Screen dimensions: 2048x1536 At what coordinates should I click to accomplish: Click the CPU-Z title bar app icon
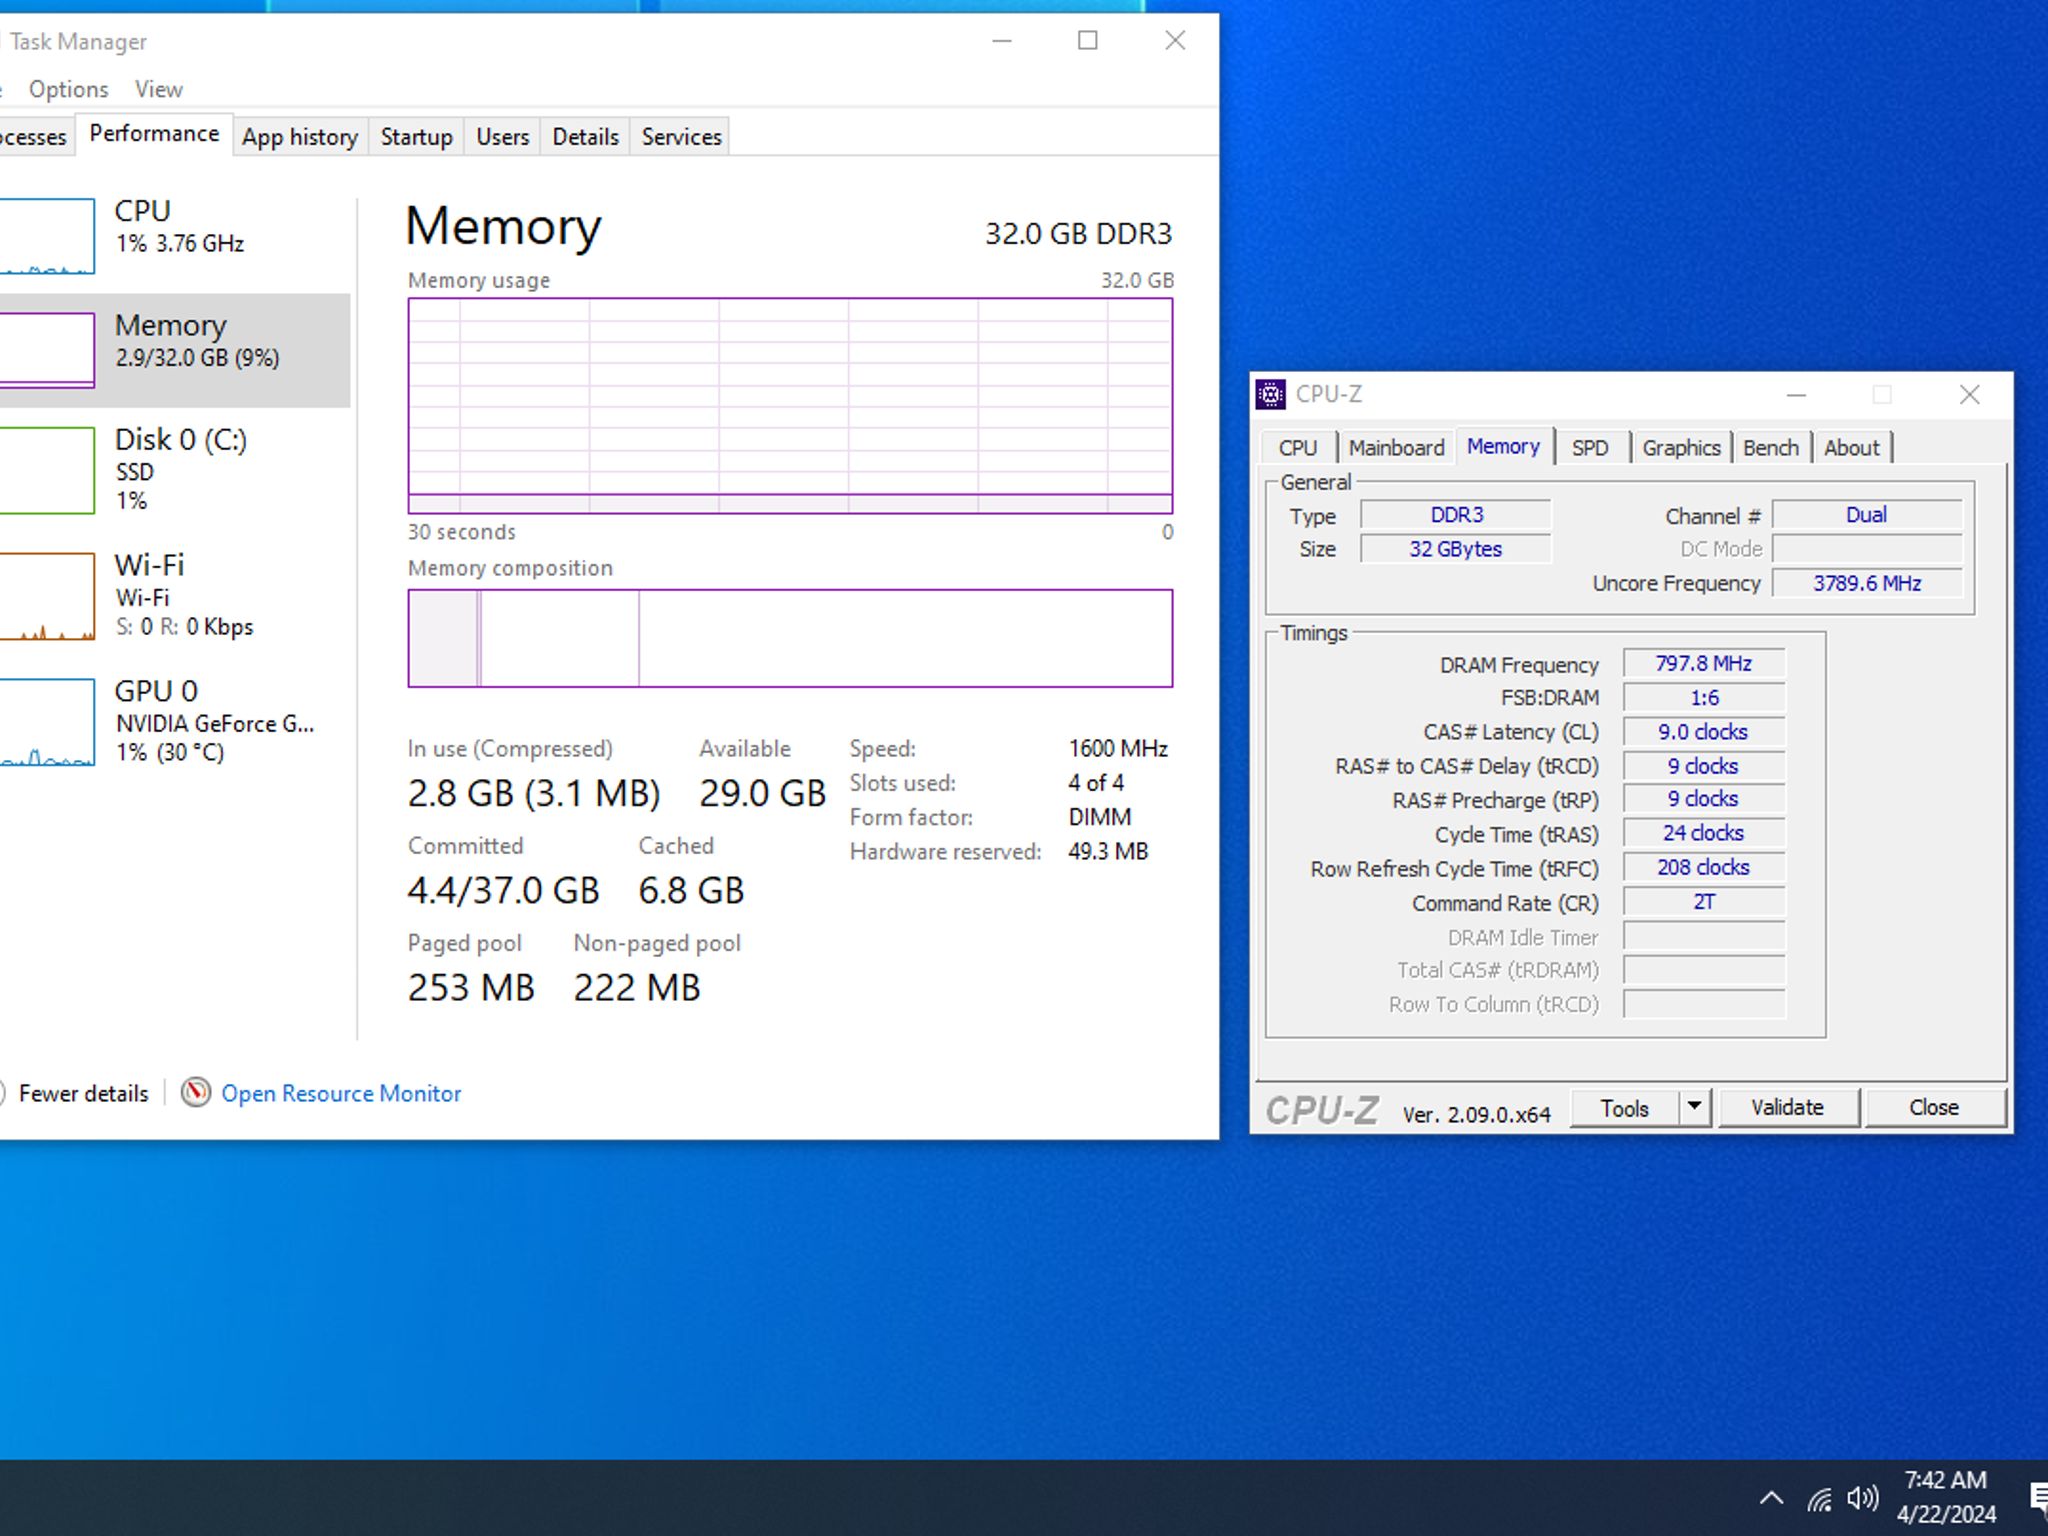tap(1271, 394)
